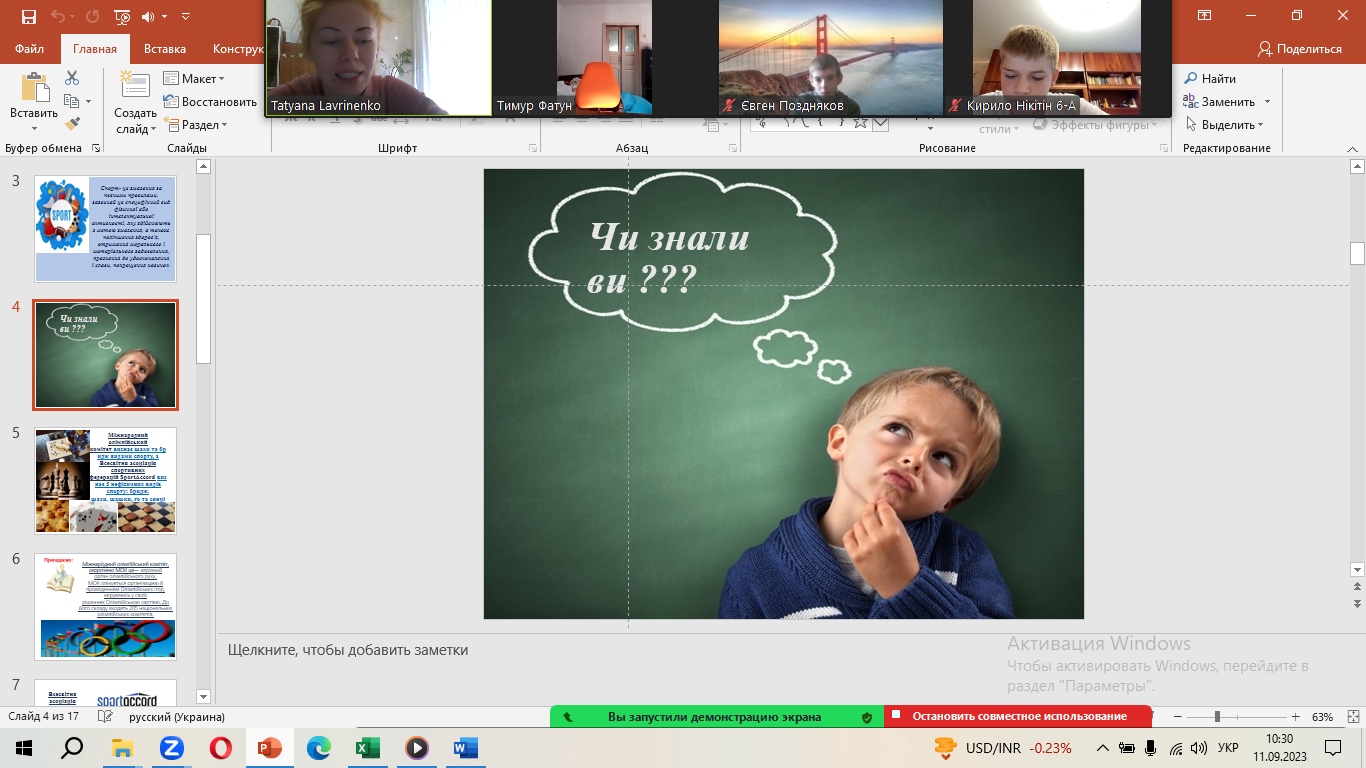
Task: Expand the Раздел section dropdown
Action: point(198,125)
